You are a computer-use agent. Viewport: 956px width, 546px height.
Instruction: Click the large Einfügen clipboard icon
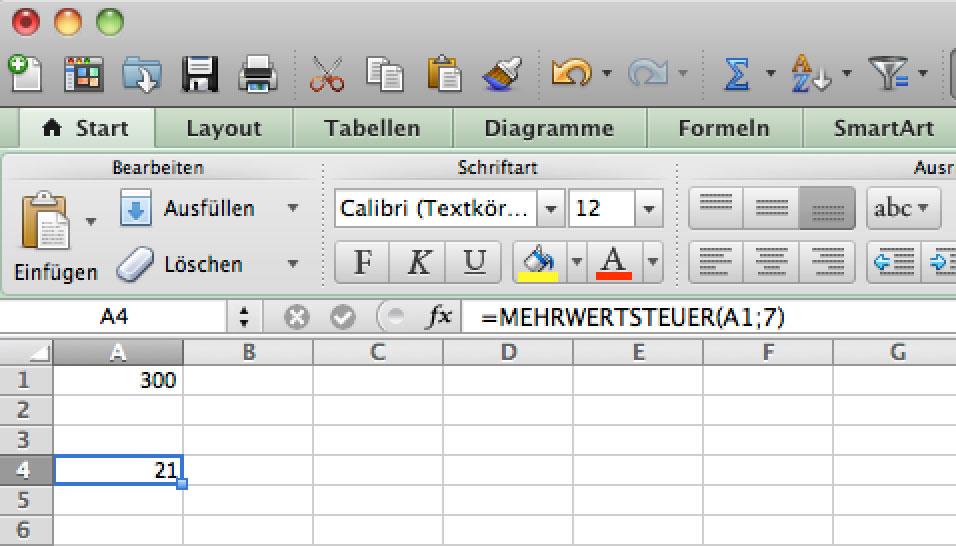(44, 221)
